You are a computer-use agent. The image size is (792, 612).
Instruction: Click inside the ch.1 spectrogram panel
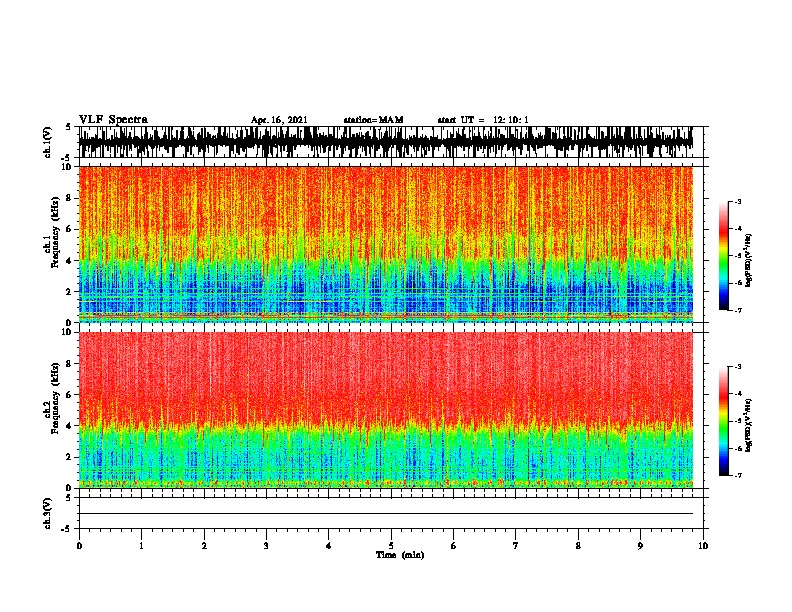click(386, 244)
